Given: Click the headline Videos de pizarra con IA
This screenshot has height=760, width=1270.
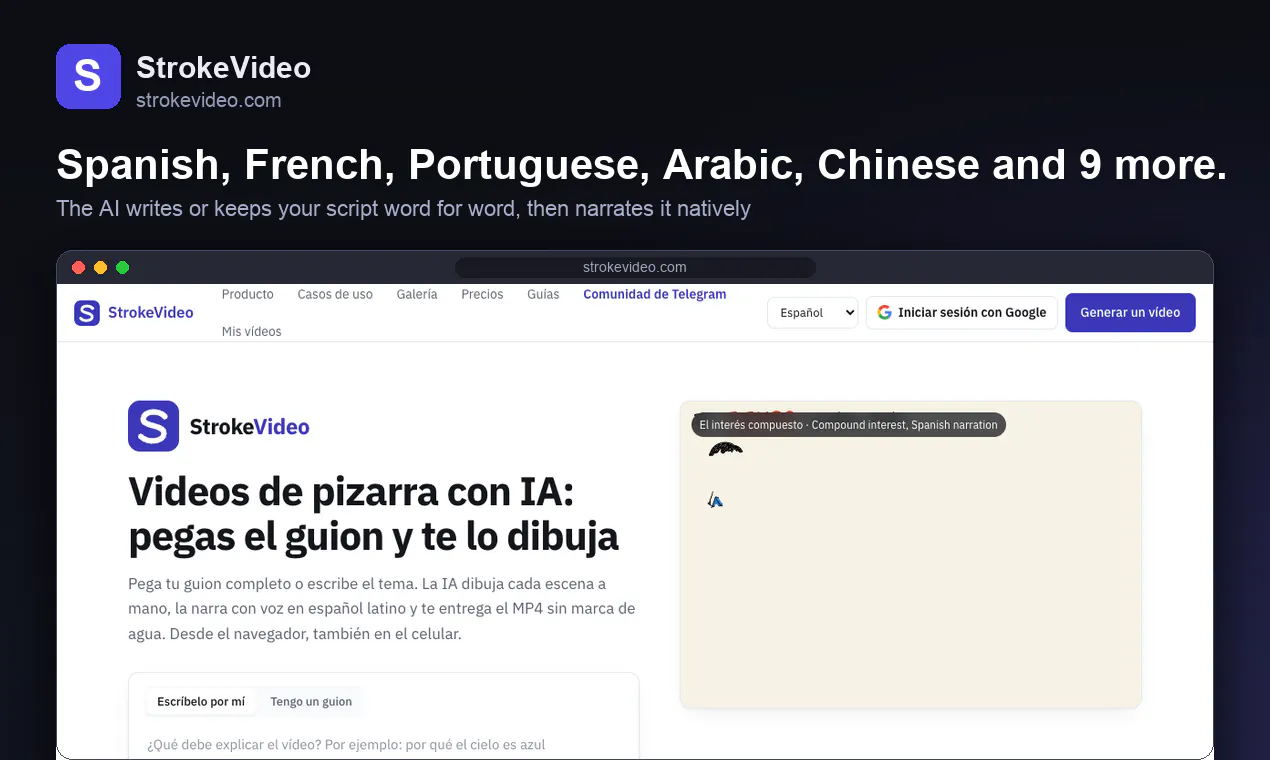Looking at the screenshot, I should [x=374, y=514].
